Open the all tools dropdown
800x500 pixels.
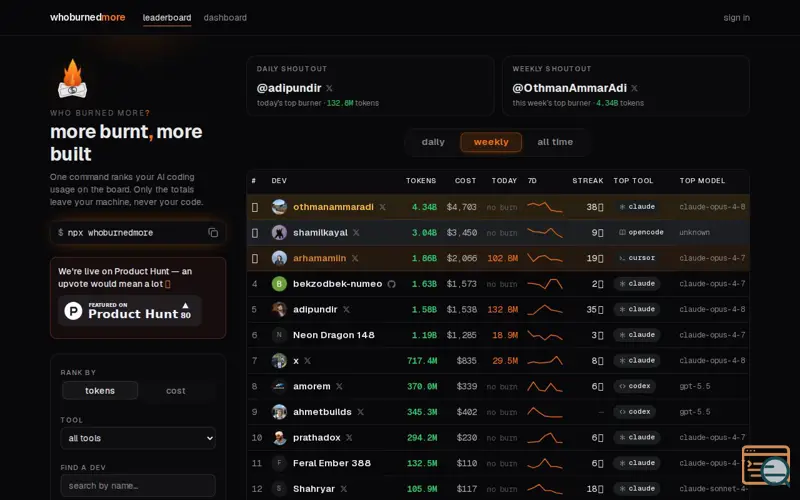(x=138, y=438)
